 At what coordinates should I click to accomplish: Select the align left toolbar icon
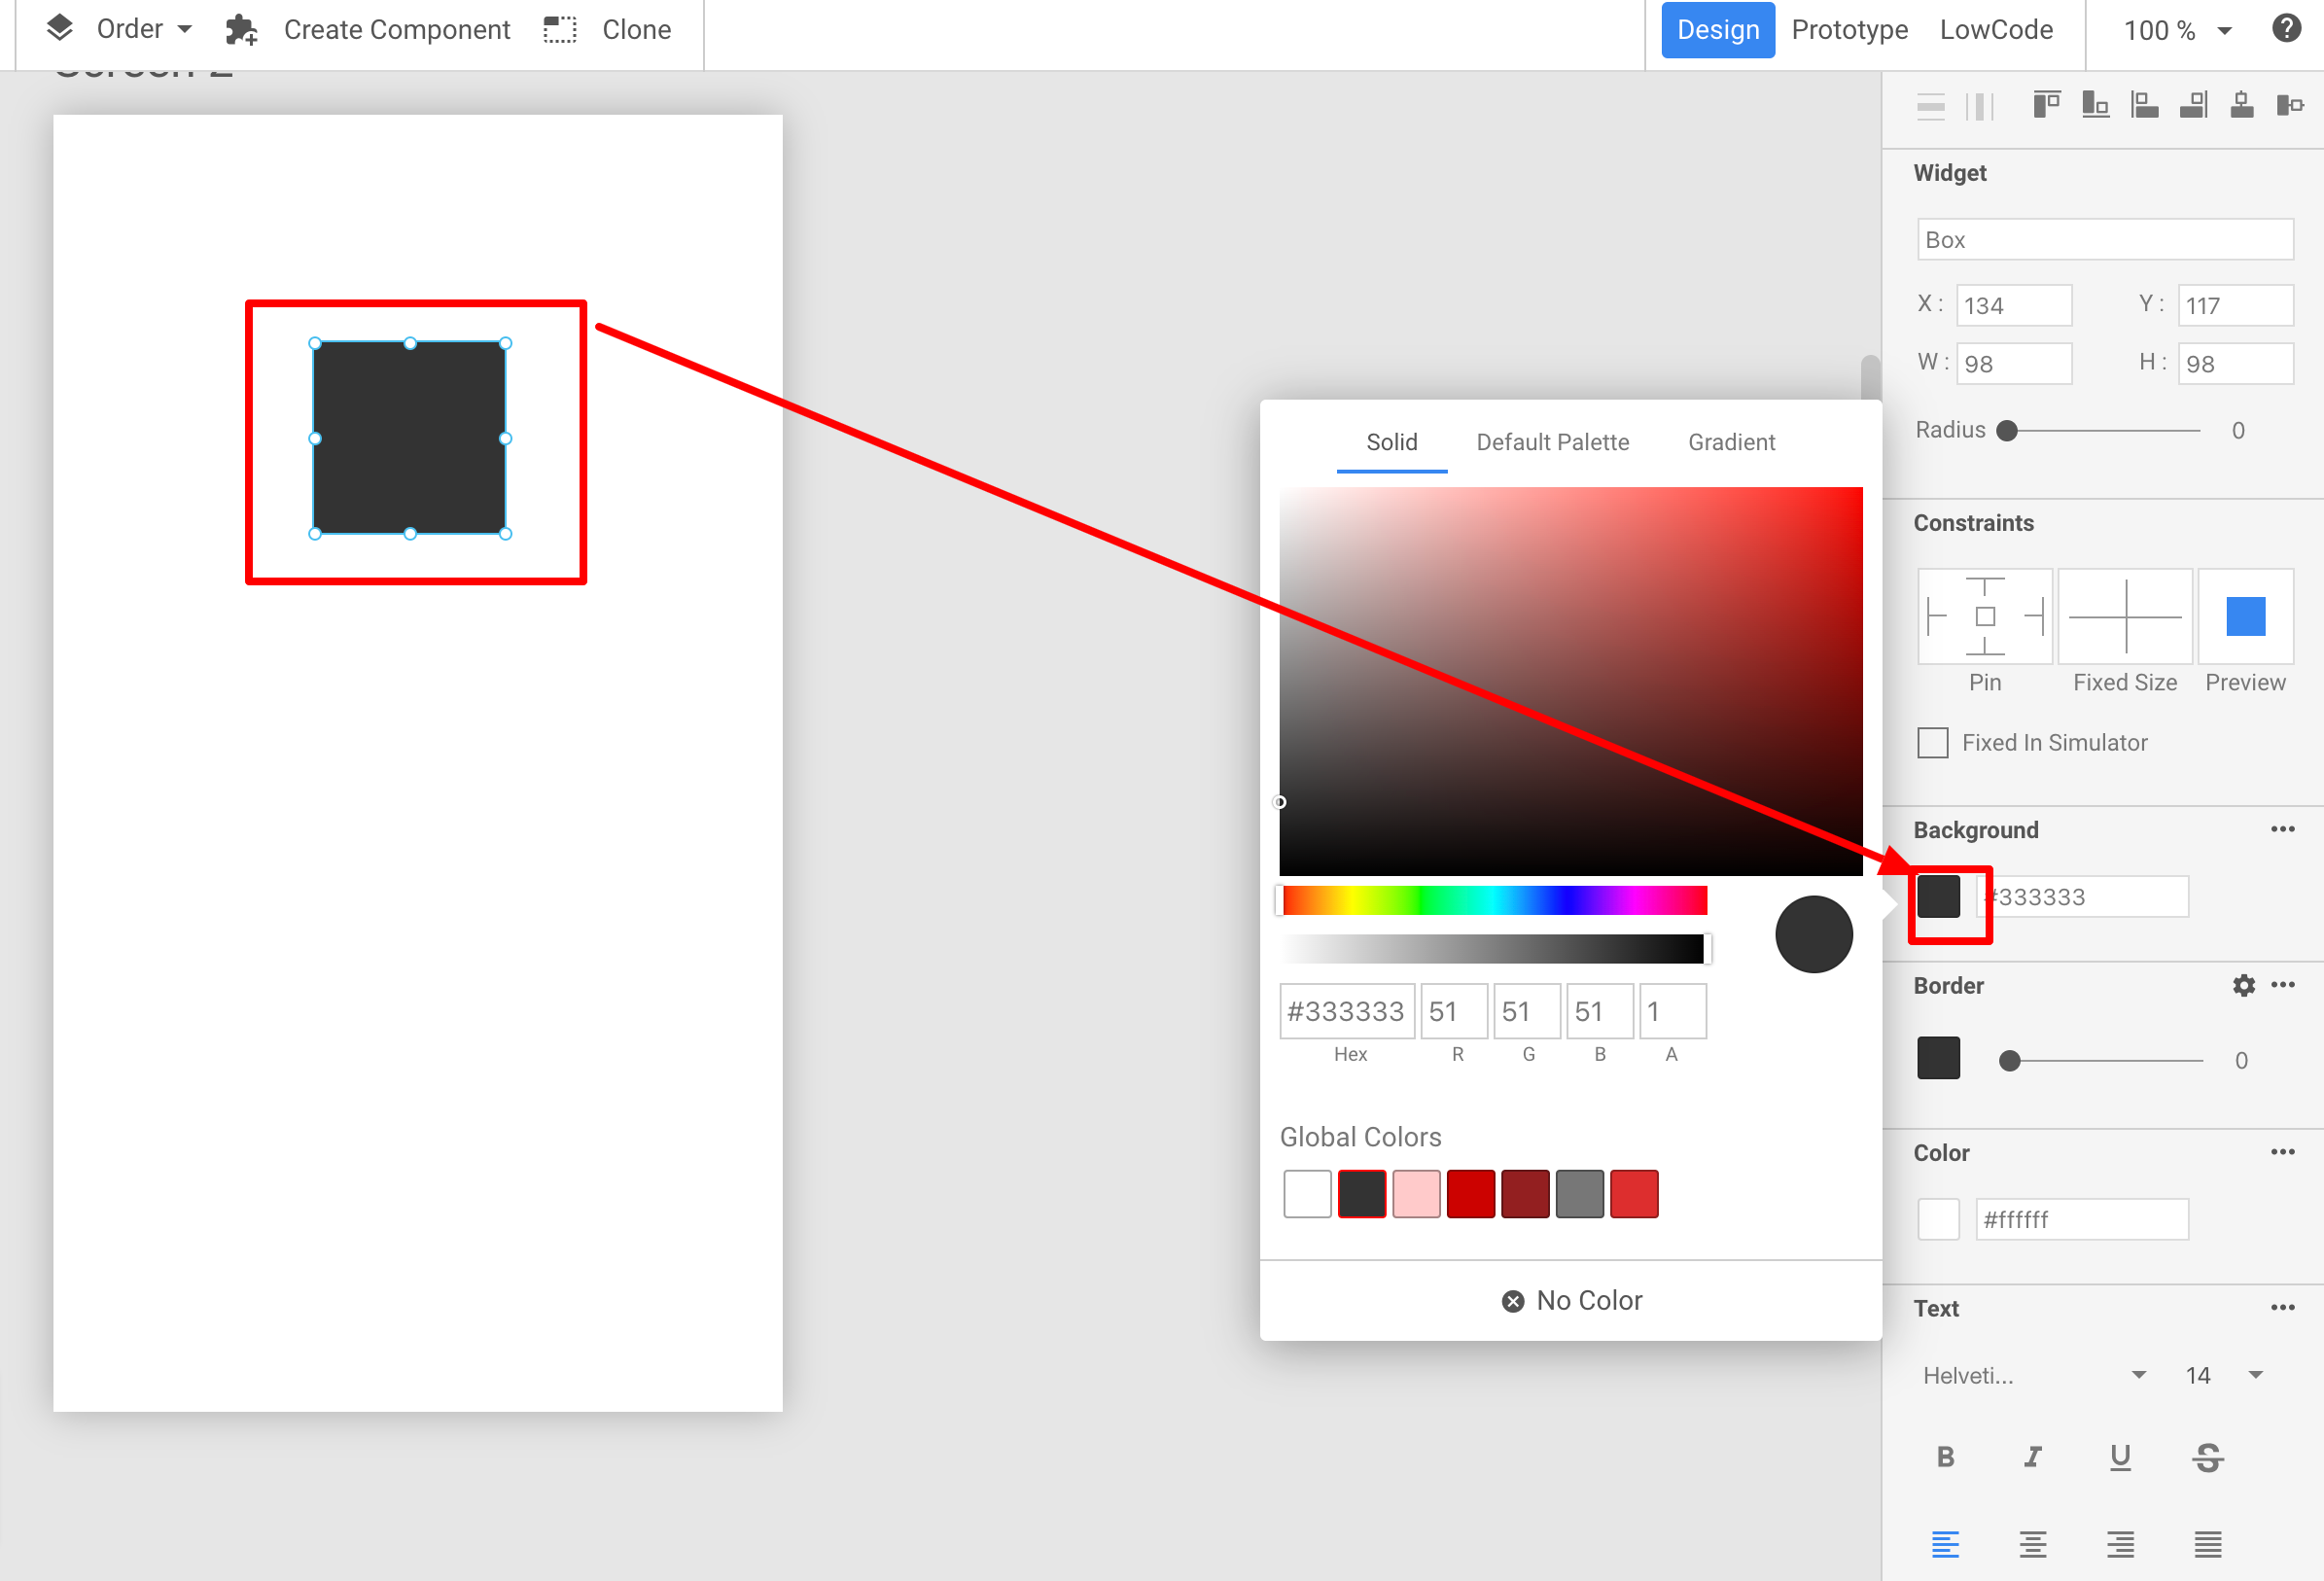click(2145, 105)
